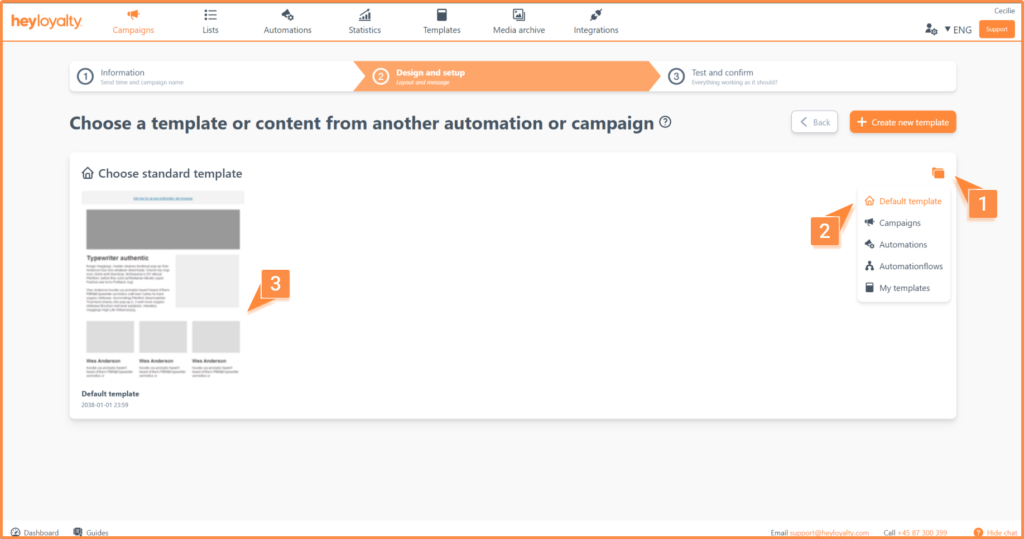
Task: Choose Campaigns in the template source menu
Action: coord(899,223)
